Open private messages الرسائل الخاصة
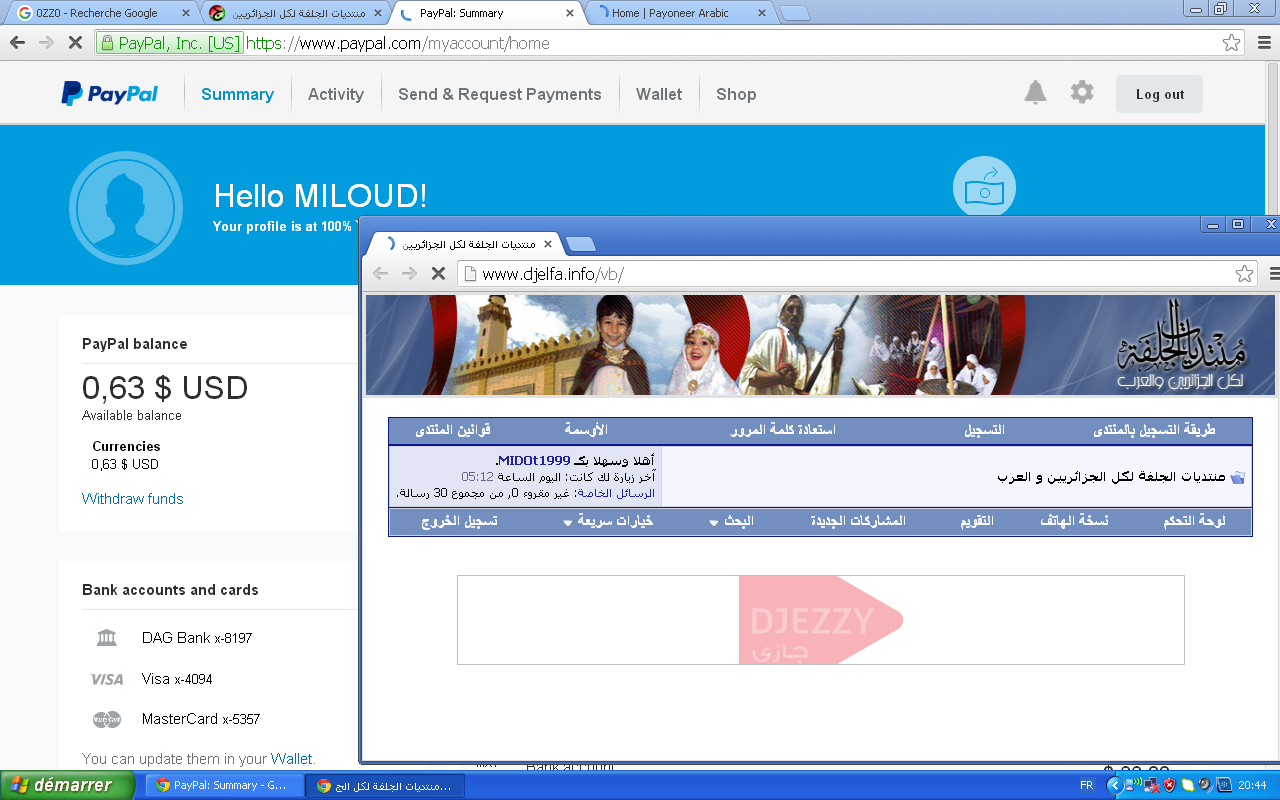This screenshot has width=1280, height=800. click(616, 493)
